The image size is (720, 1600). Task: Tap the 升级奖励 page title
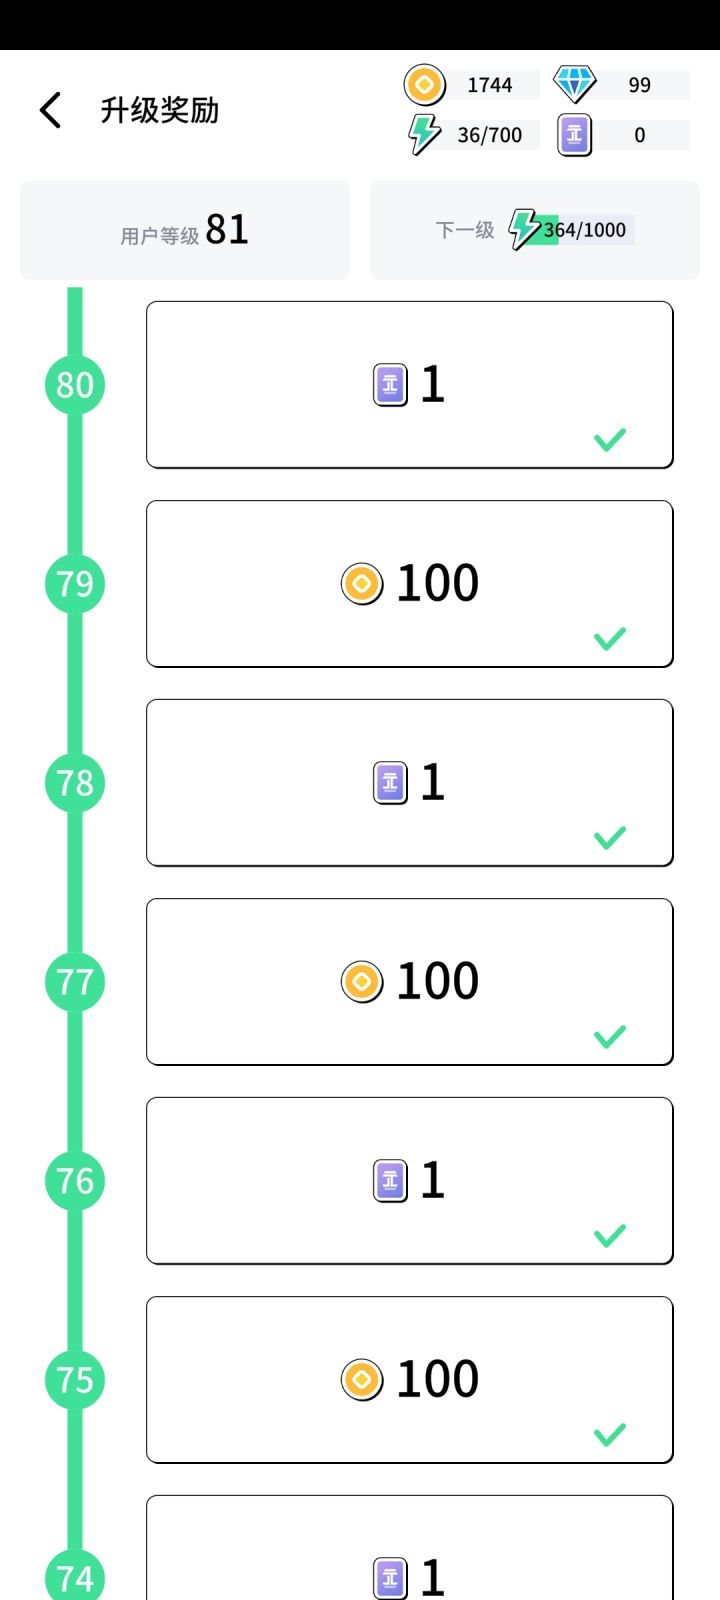(x=160, y=110)
